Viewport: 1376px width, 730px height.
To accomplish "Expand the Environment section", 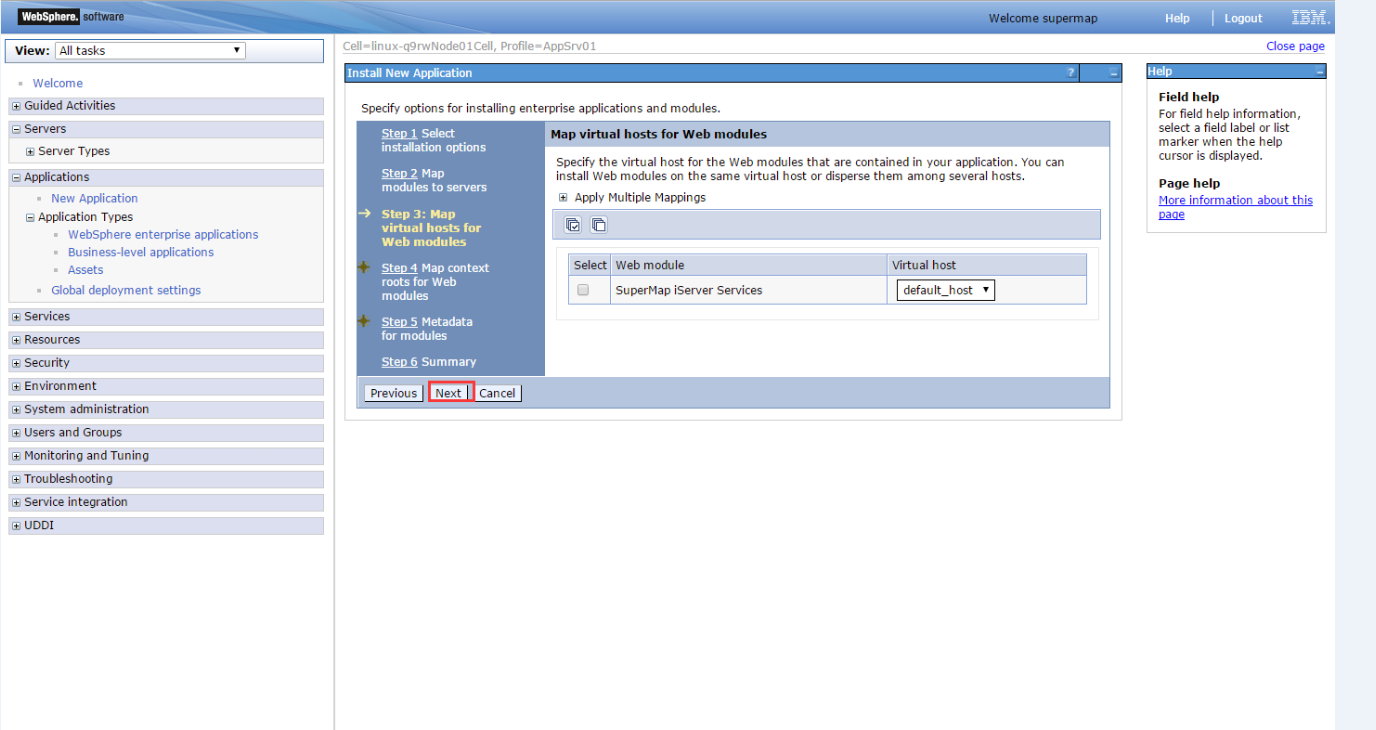I will pyautogui.click(x=16, y=386).
